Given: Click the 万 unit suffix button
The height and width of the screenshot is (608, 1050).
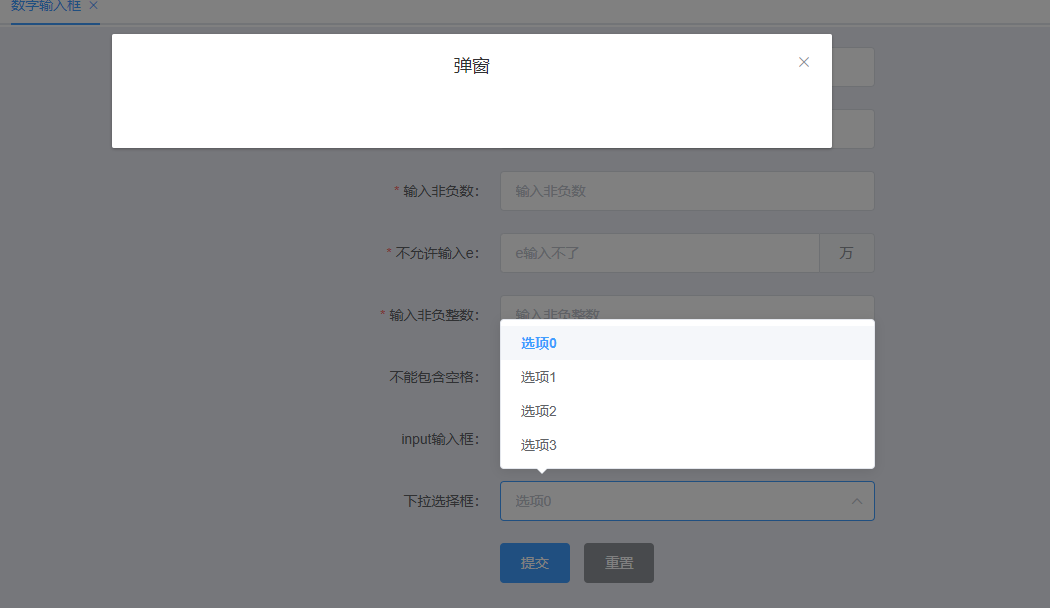Looking at the screenshot, I should 847,252.
